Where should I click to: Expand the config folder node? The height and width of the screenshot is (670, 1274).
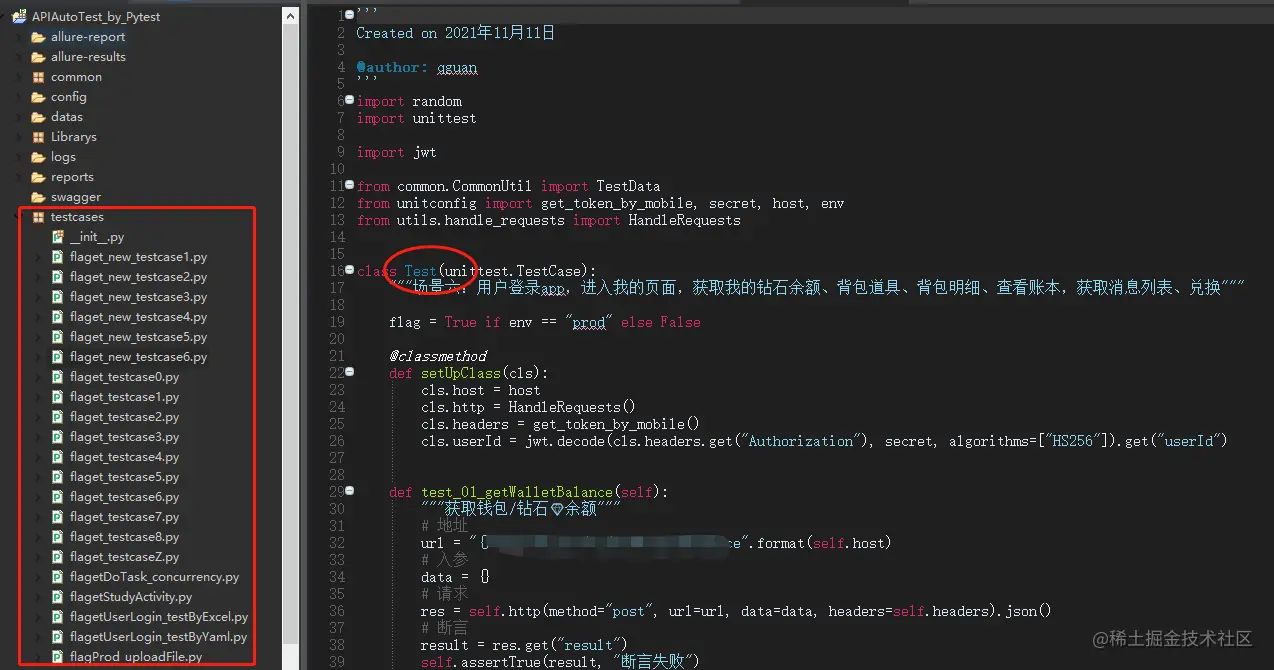point(19,97)
